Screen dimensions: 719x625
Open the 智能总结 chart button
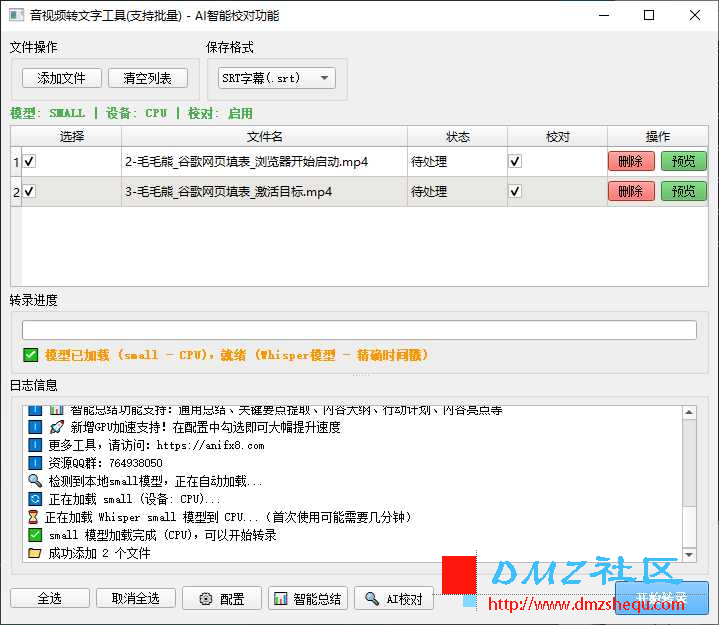tap(307, 599)
